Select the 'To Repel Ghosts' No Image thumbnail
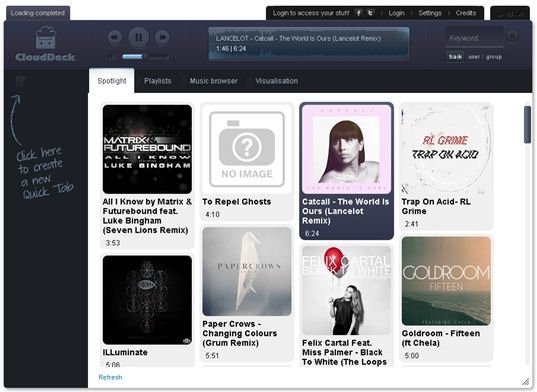537x392 pixels. pyautogui.click(x=247, y=149)
